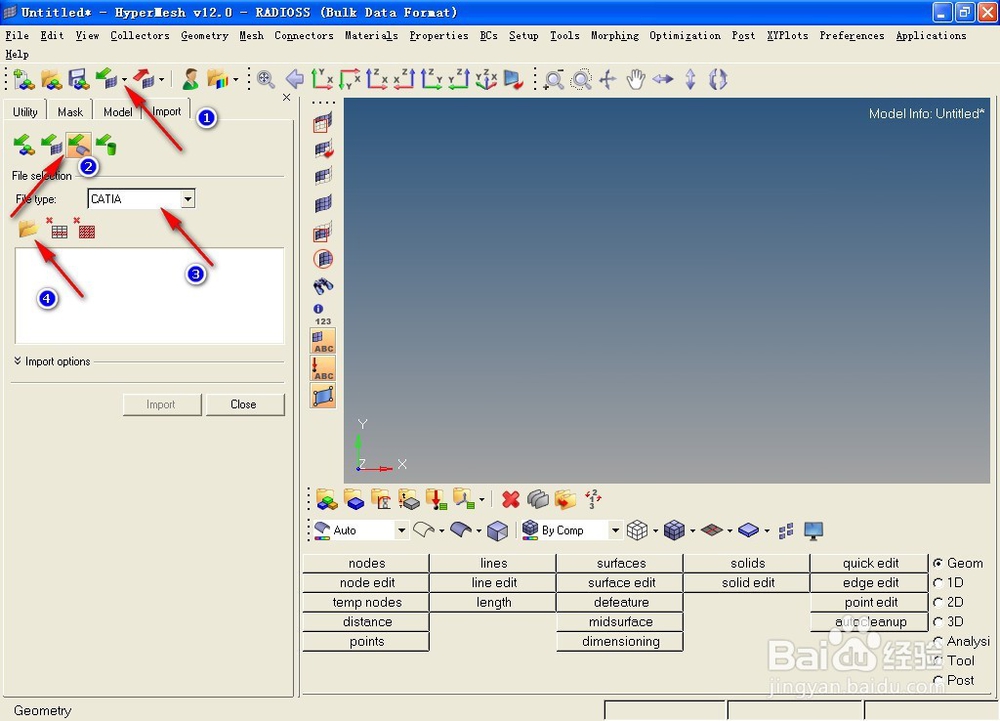Open dropdown arrow next to wireframe cube icon
Screen dimensions: 1000x721
[655, 530]
